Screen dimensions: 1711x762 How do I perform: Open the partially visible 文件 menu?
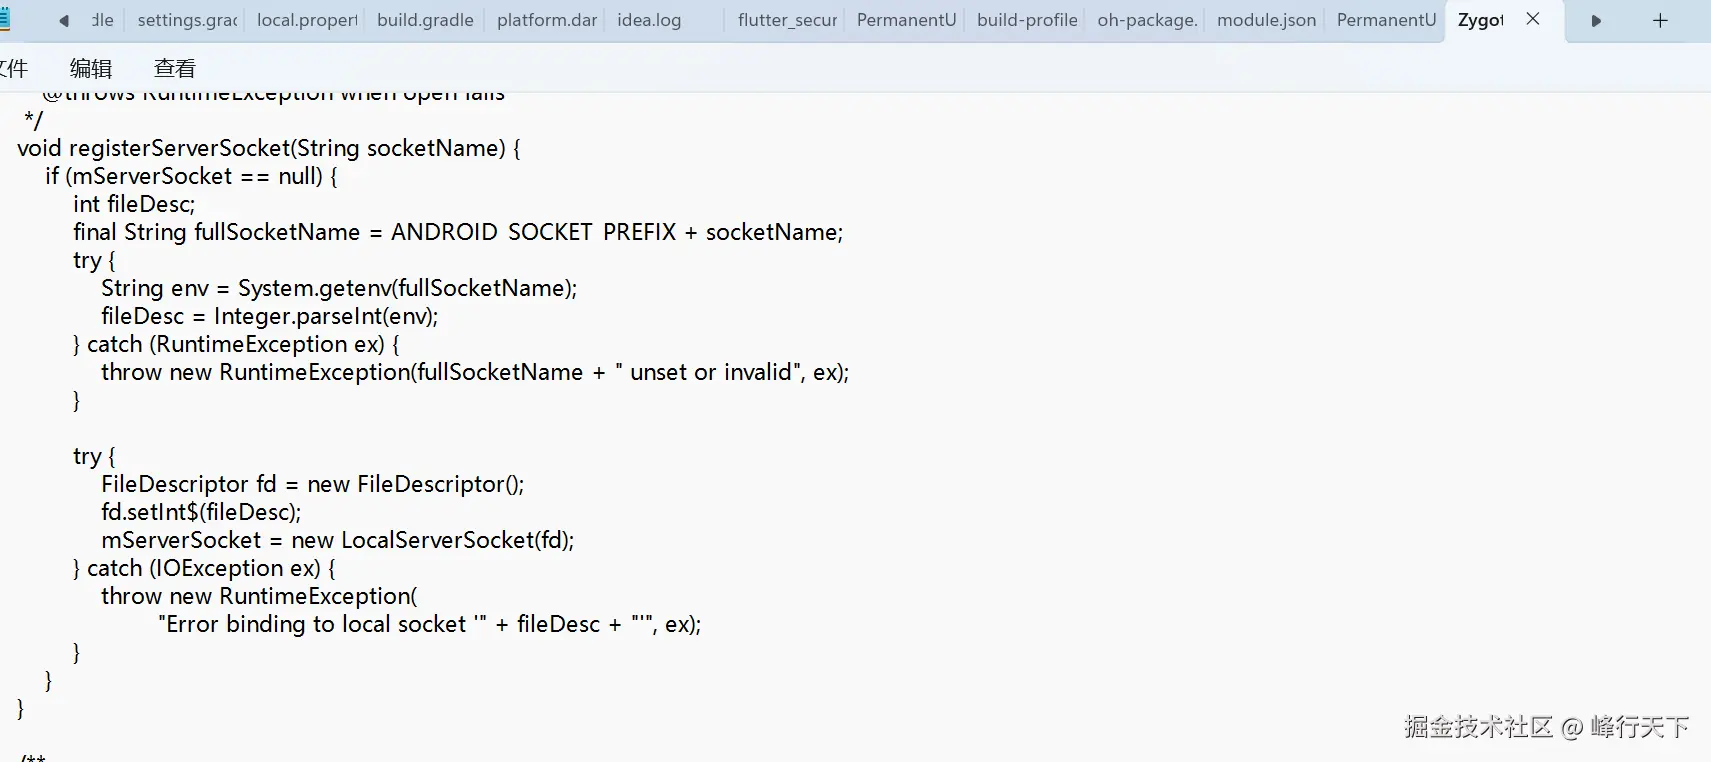tap(14, 68)
